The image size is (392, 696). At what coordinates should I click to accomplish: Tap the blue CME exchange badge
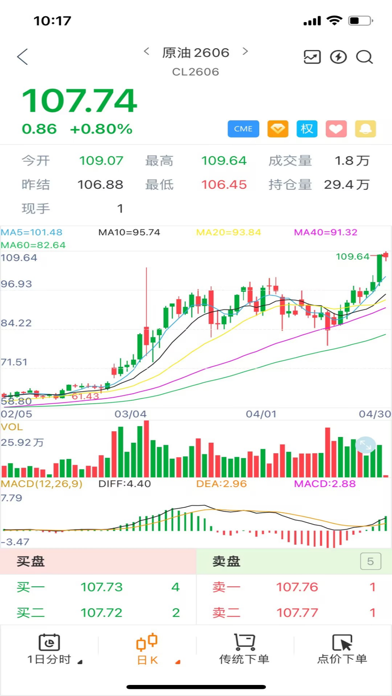[243, 129]
